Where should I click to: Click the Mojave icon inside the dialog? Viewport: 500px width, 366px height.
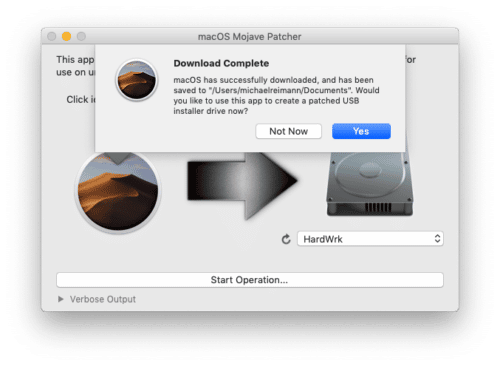tap(136, 80)
